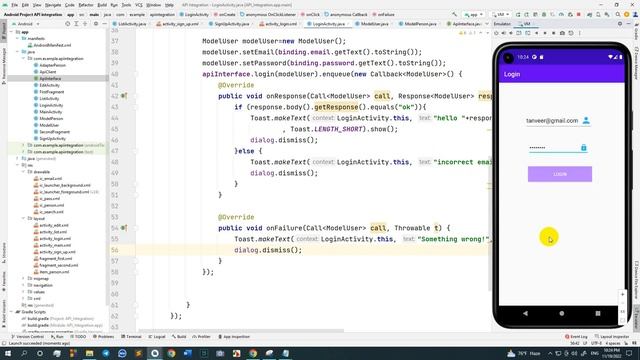This screenshot has height=360, width=640.
Task: Select AndroidManifest.xml file
Action: click(52, 45)
